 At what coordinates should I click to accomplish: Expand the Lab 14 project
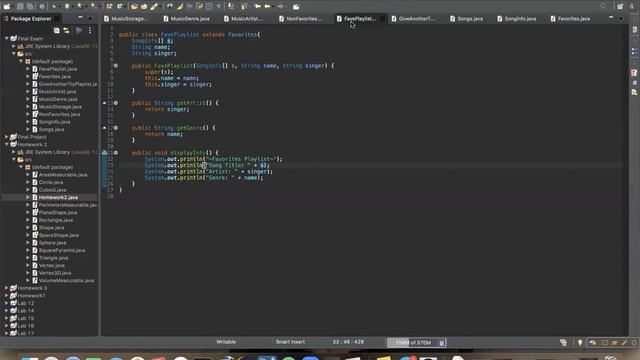coord(7,311)
